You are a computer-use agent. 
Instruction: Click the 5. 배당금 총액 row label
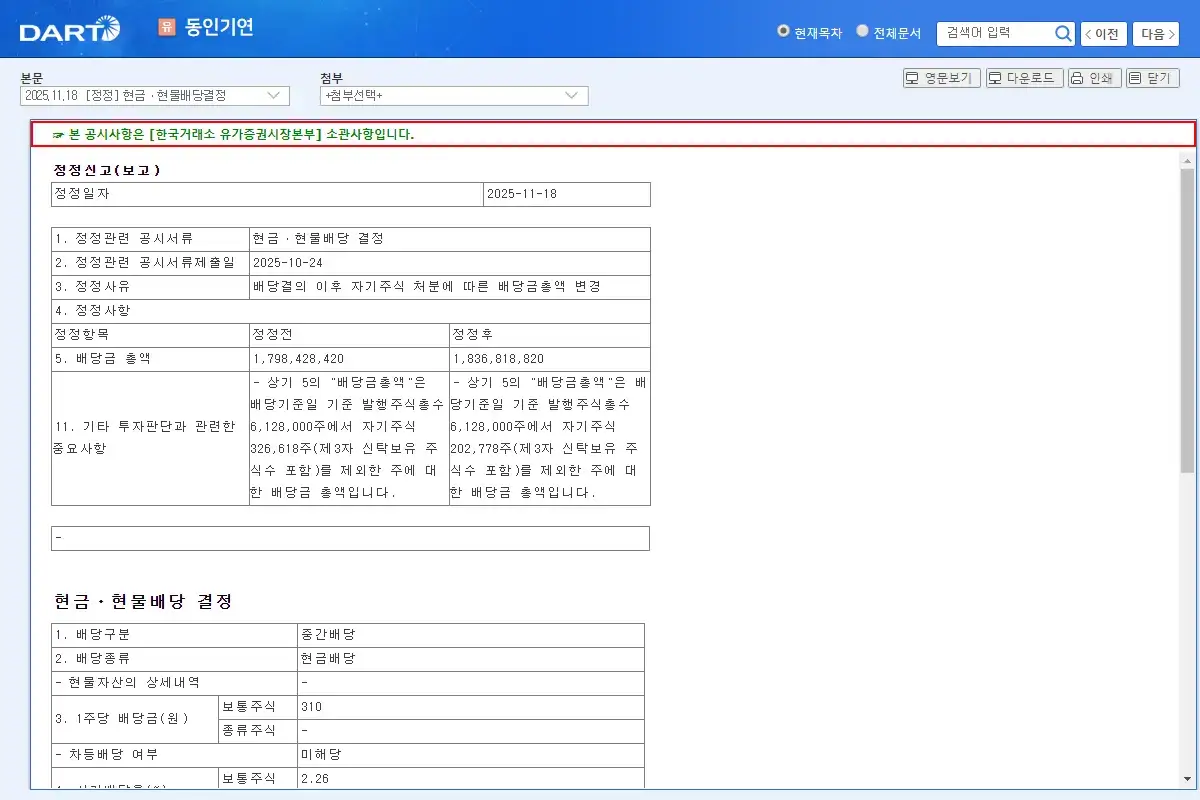pyautogui.click(x=150, y=359)
